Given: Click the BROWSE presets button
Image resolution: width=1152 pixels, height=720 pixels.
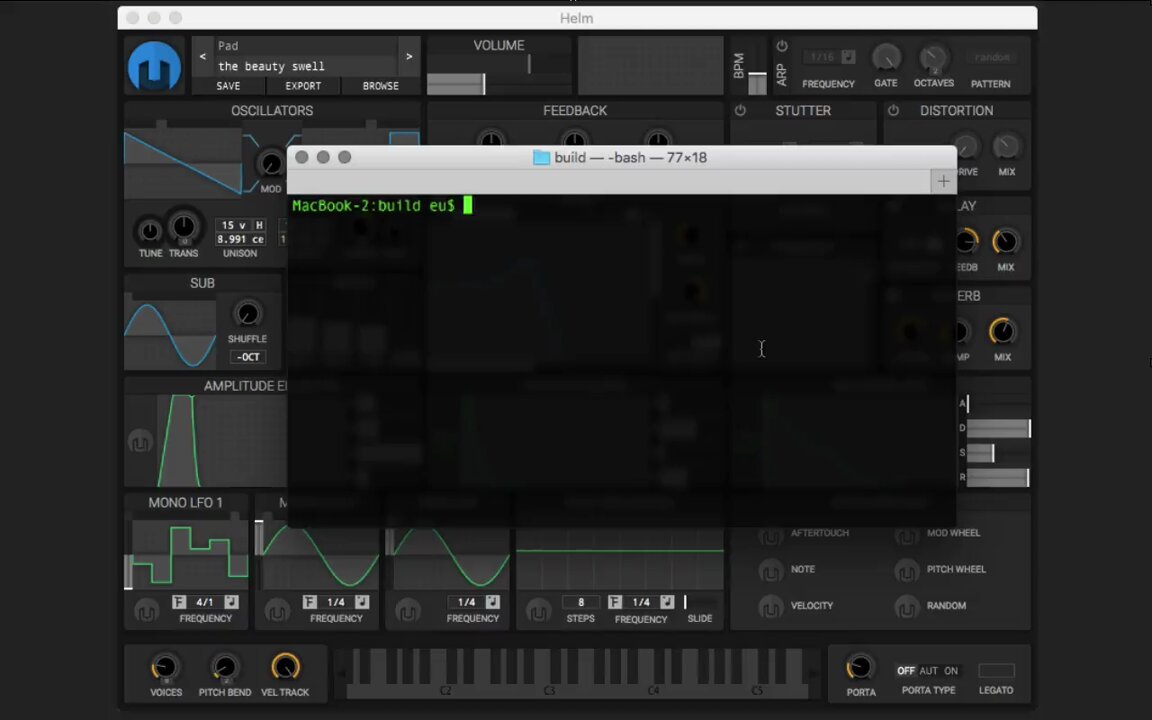Looking at the screenshot, I should (x=381, y=86).
